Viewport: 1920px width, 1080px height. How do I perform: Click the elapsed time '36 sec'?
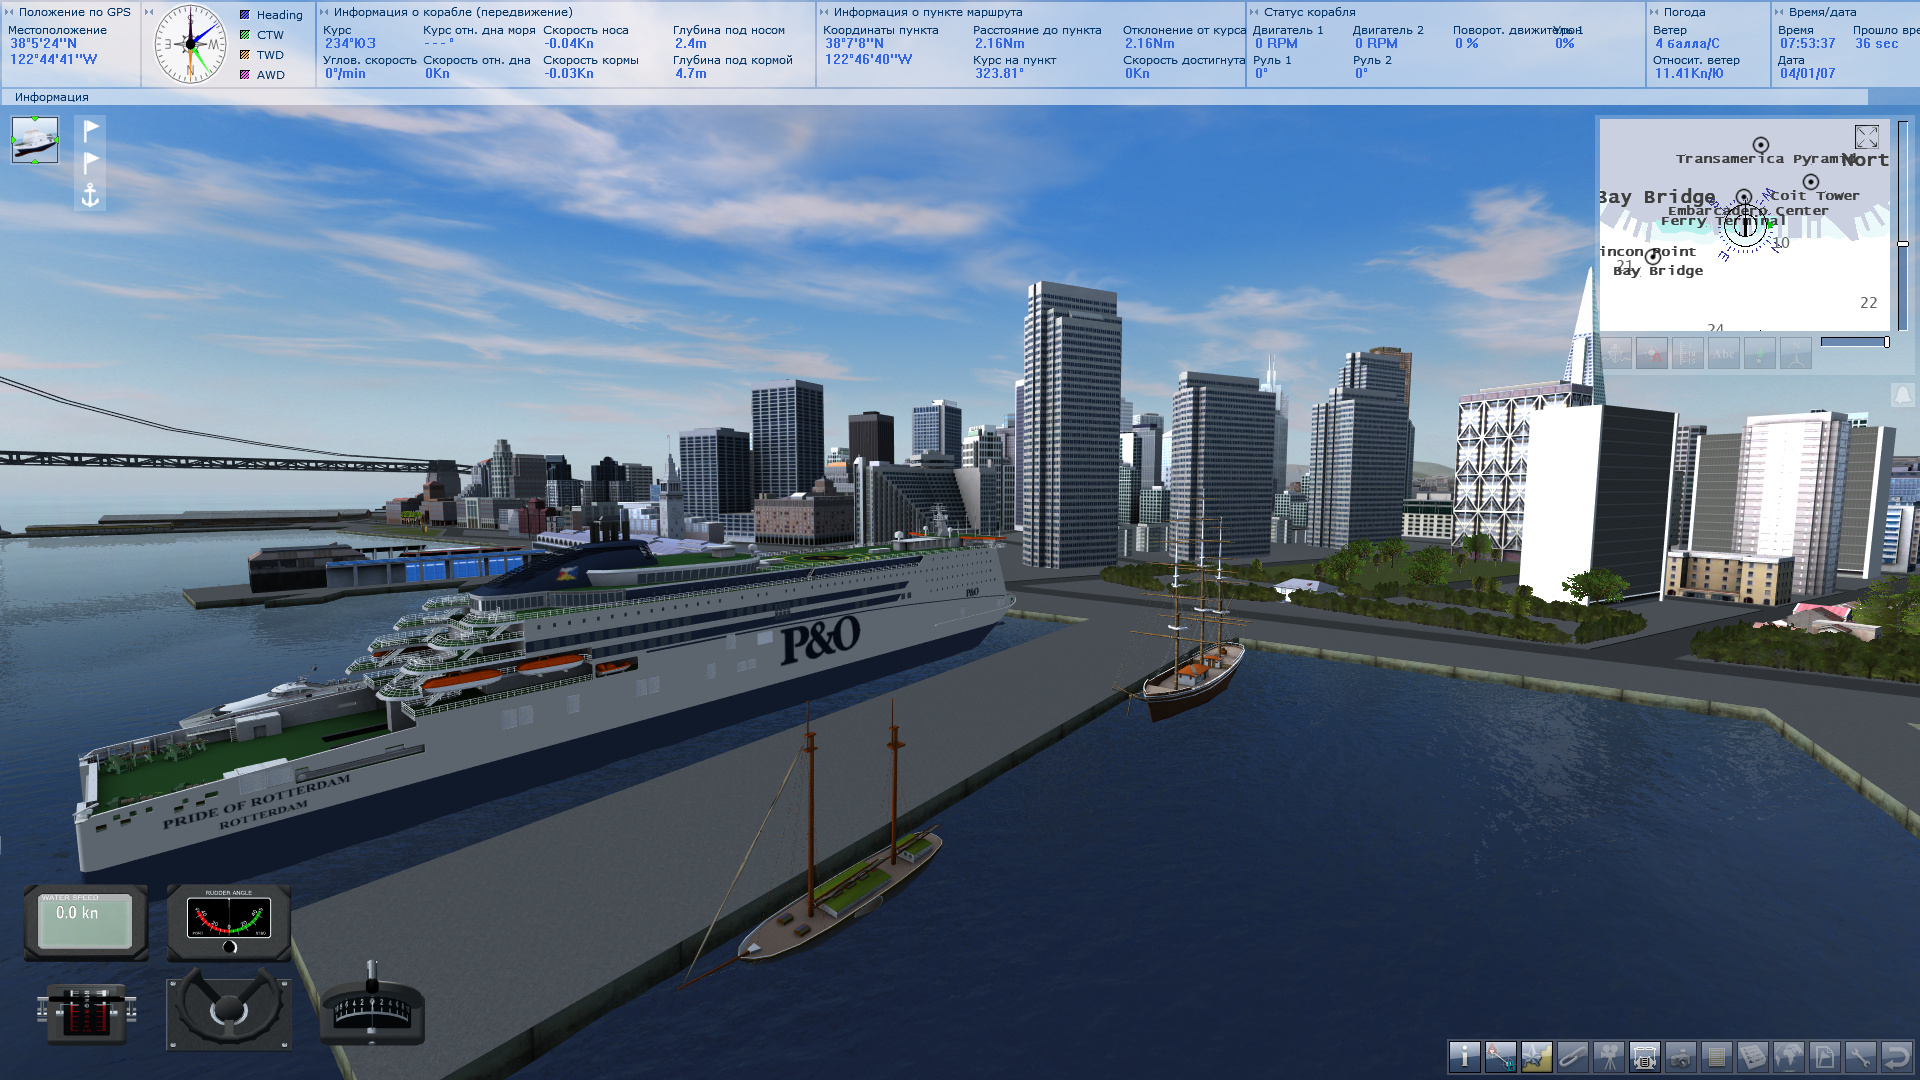[x=1876, y=43]
